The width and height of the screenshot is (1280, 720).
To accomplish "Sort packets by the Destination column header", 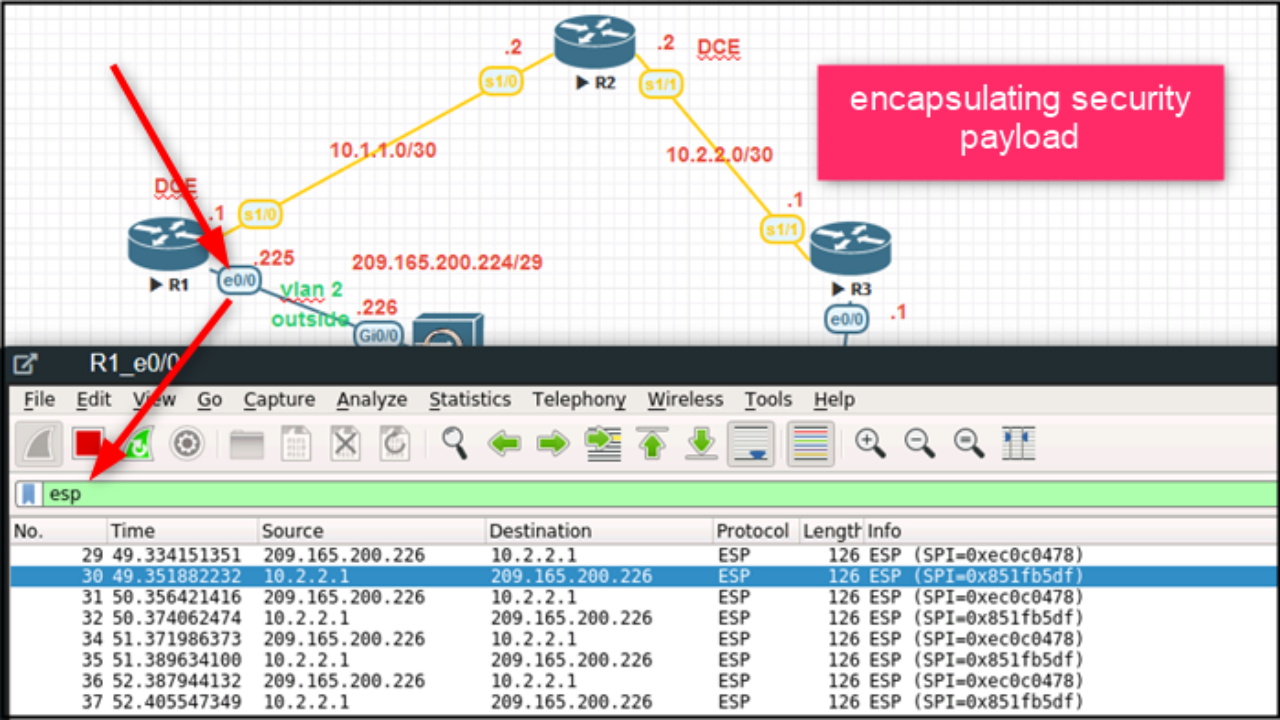I will [599, 531].
